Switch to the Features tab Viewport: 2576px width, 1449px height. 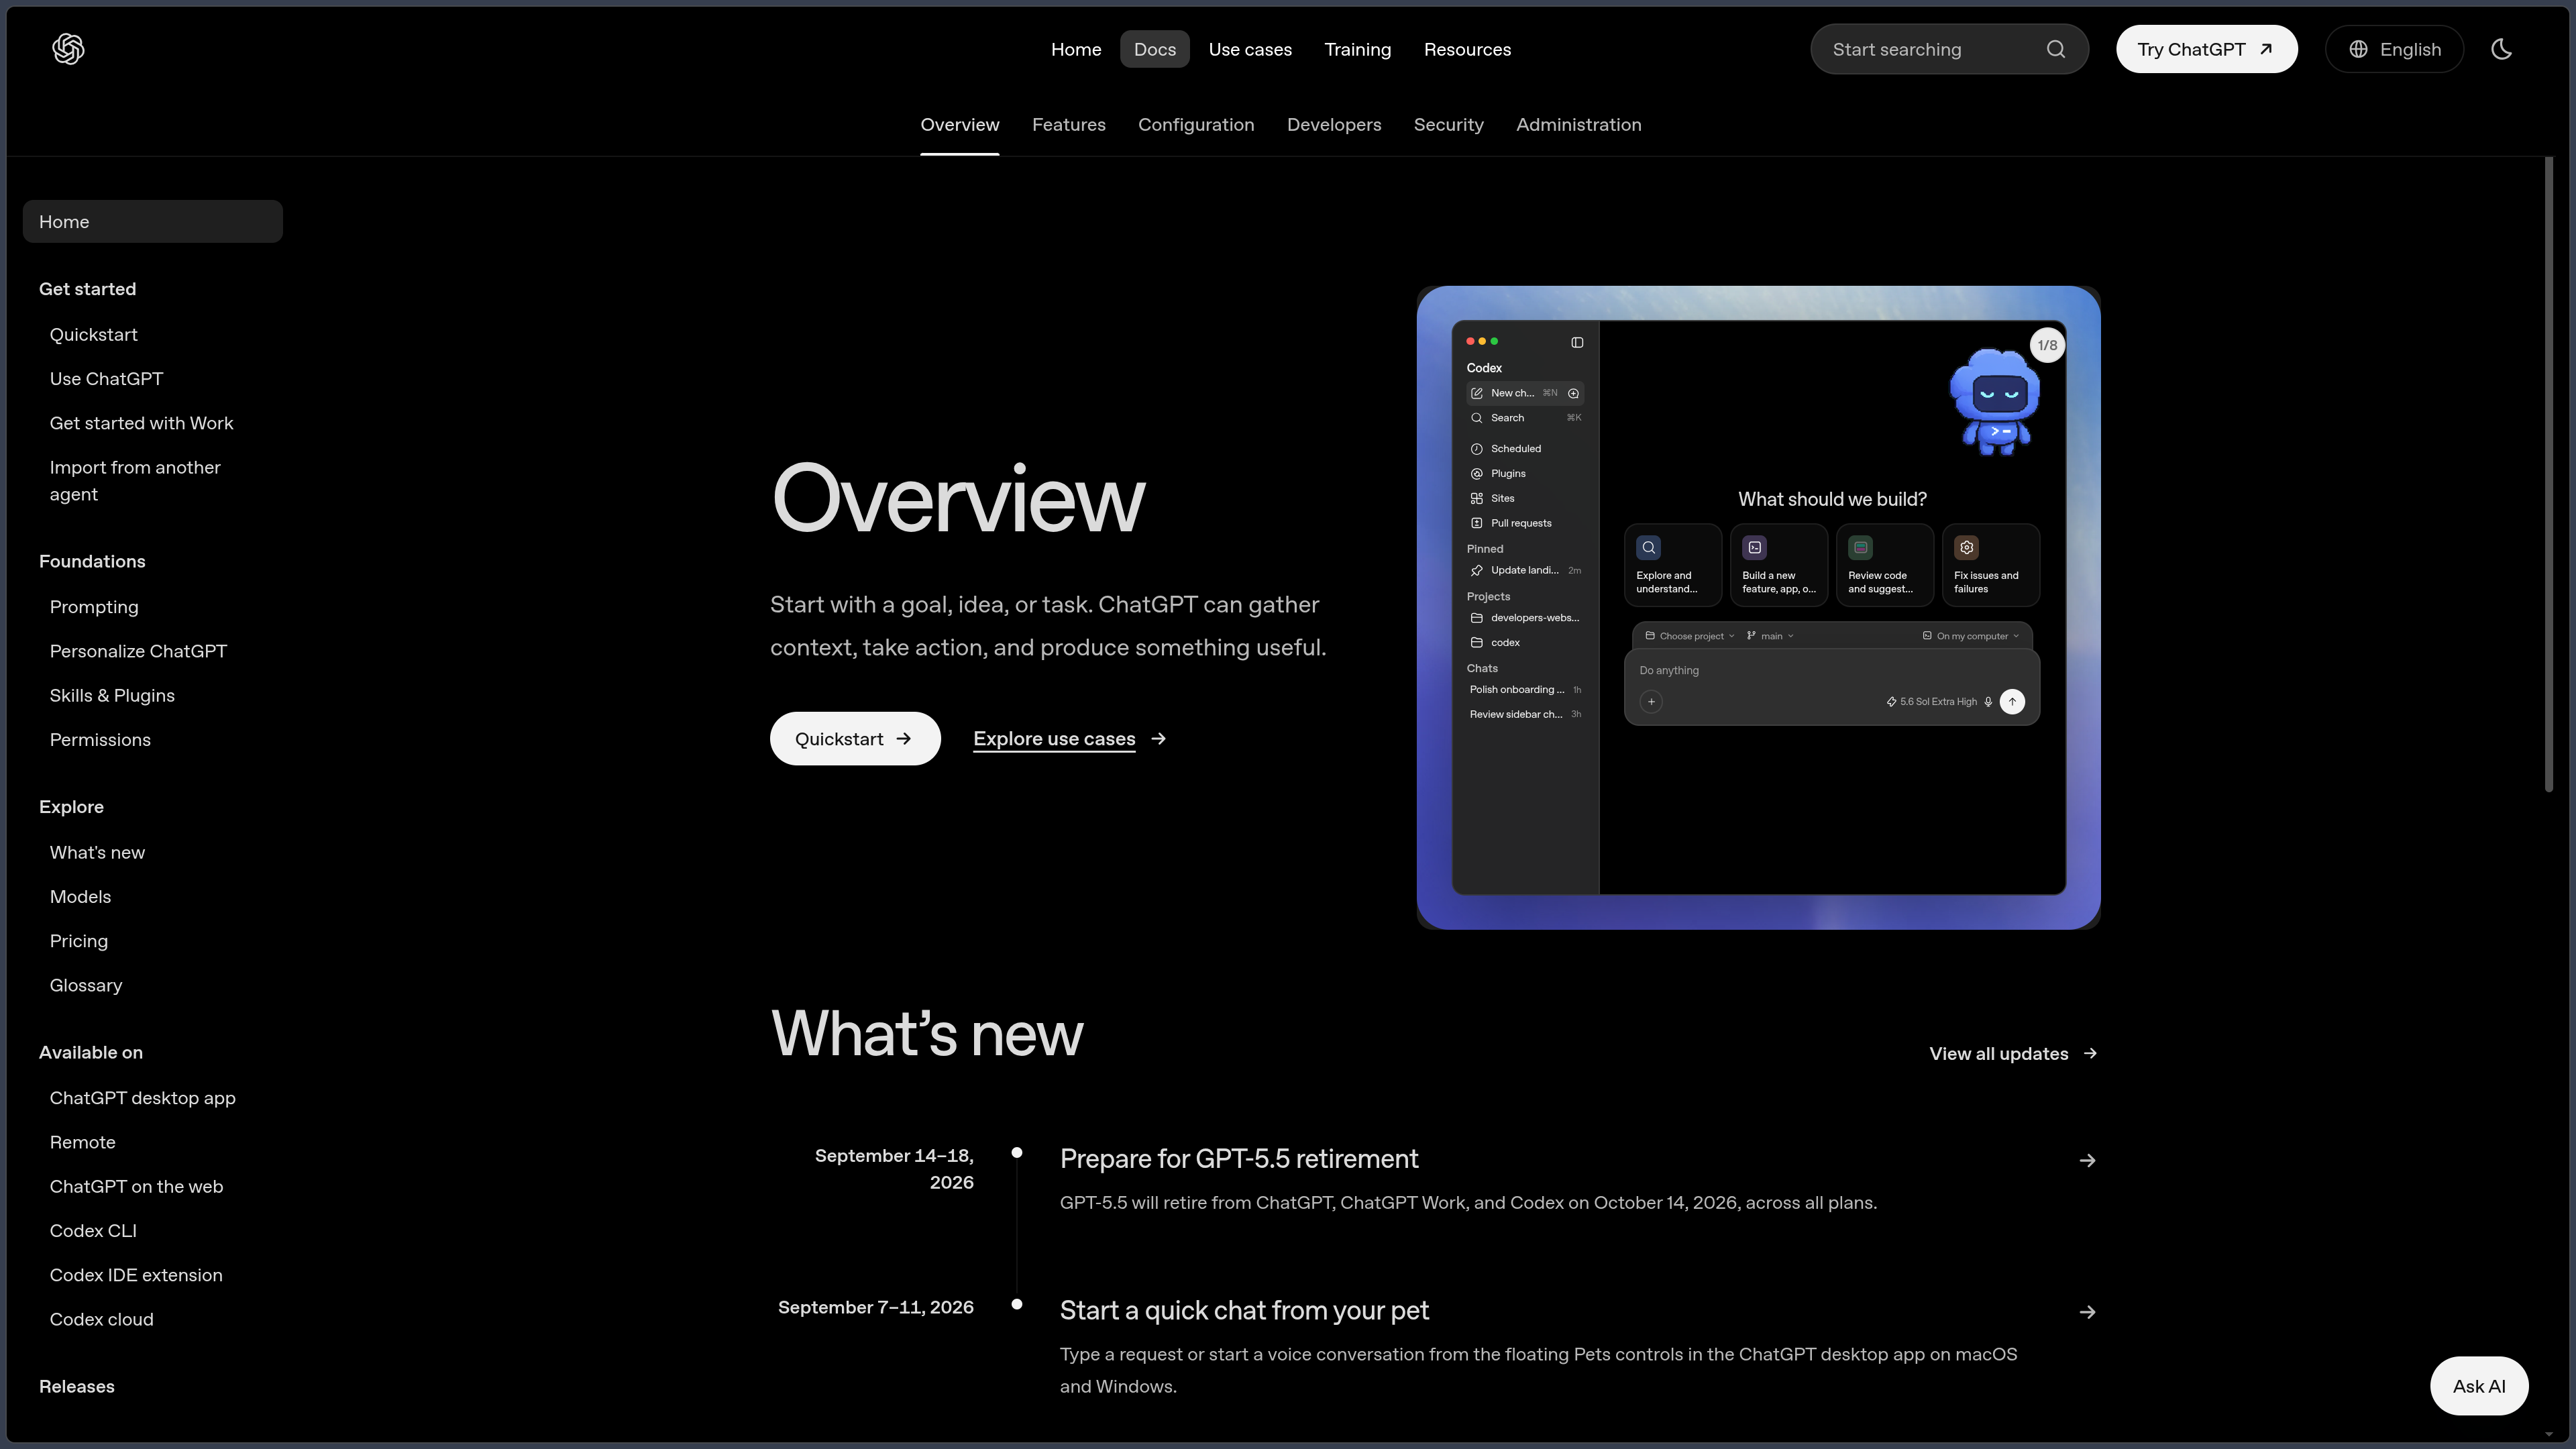click(1068, 125)
